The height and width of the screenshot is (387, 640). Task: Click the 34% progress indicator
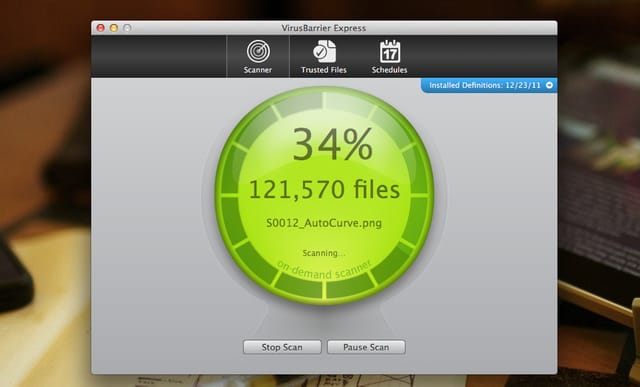pyautogui.click(x=333, y=144)
